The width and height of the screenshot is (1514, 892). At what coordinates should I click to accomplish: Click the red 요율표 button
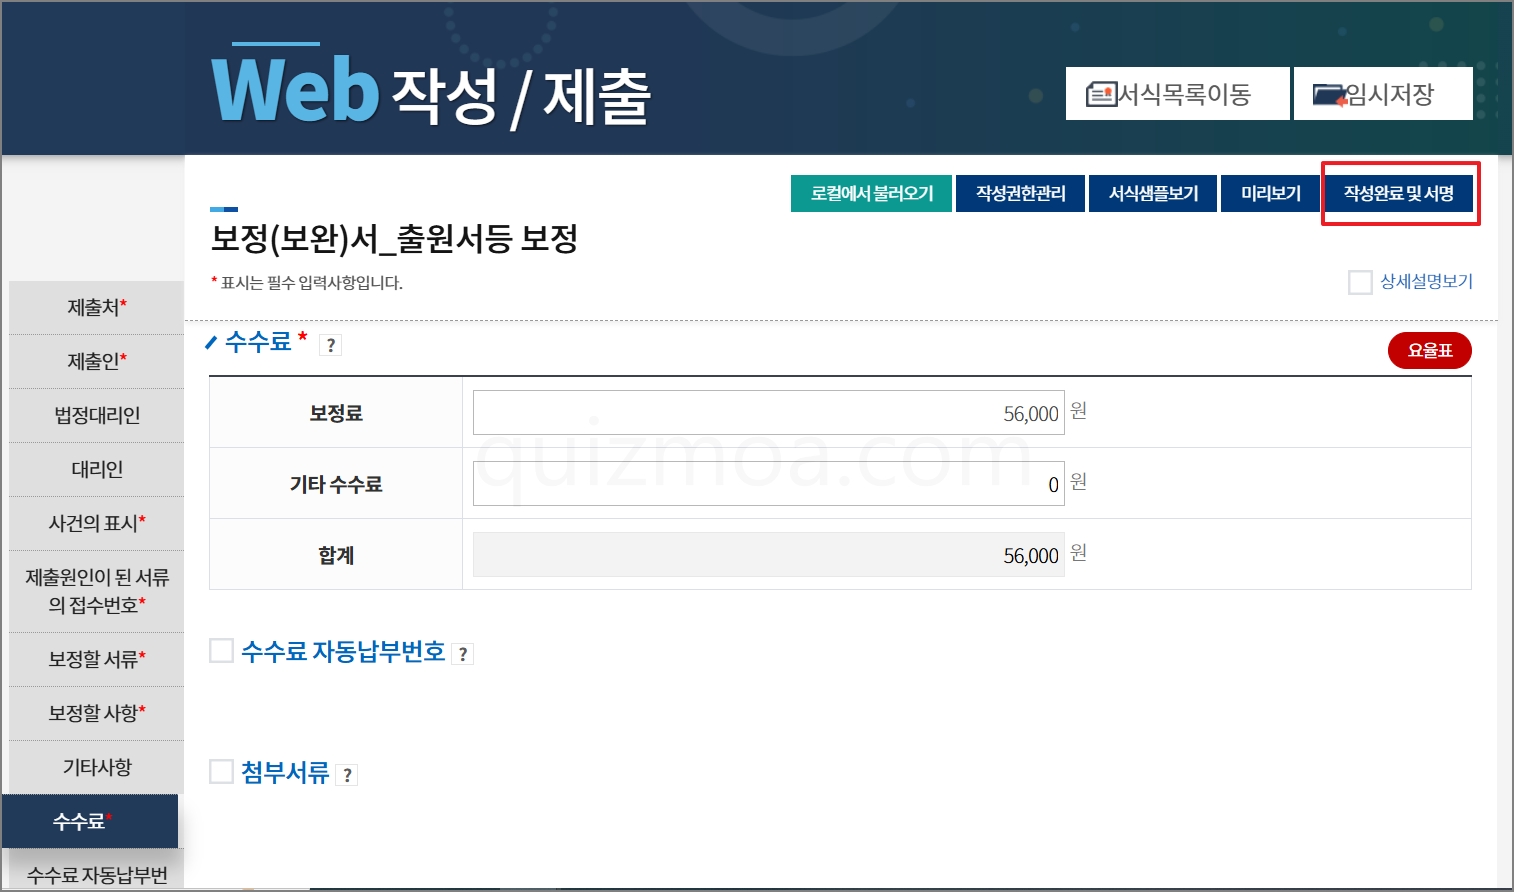click(x=1429, y=350)
